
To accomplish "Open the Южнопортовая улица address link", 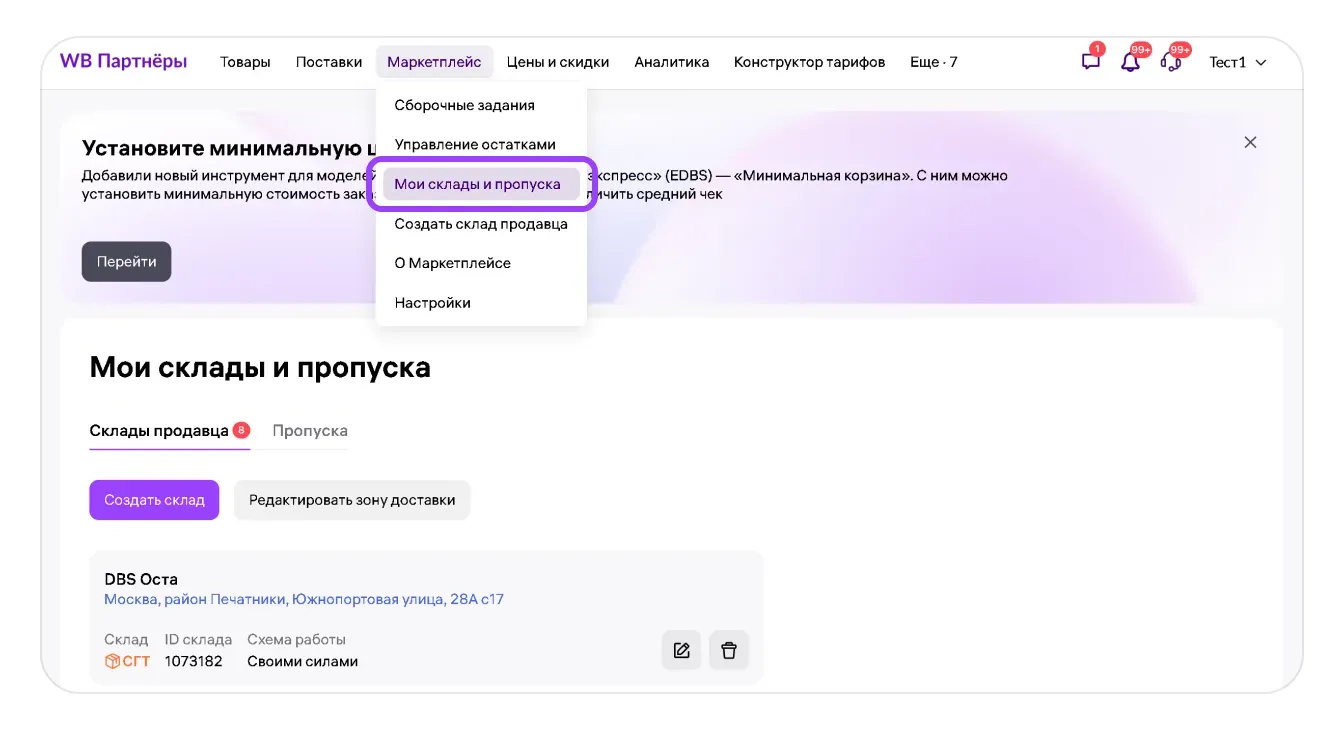I will pos(304,600).
